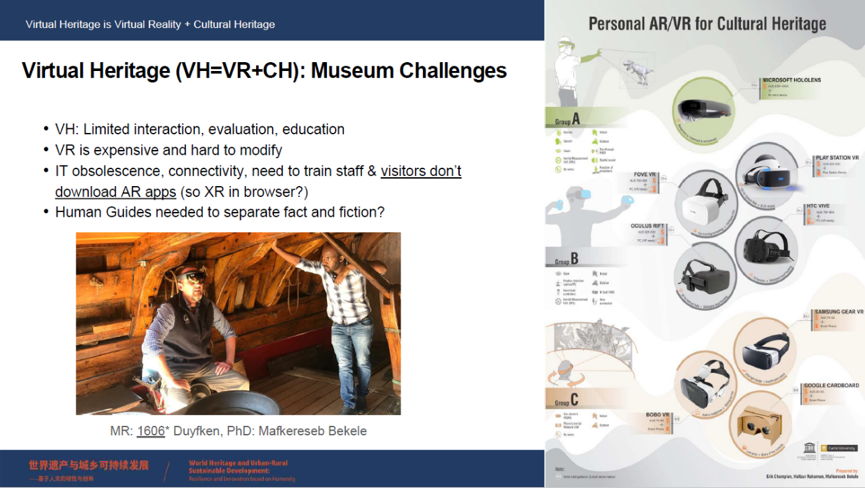Click the Microsoft HoloLens headset image

point(704,110)
